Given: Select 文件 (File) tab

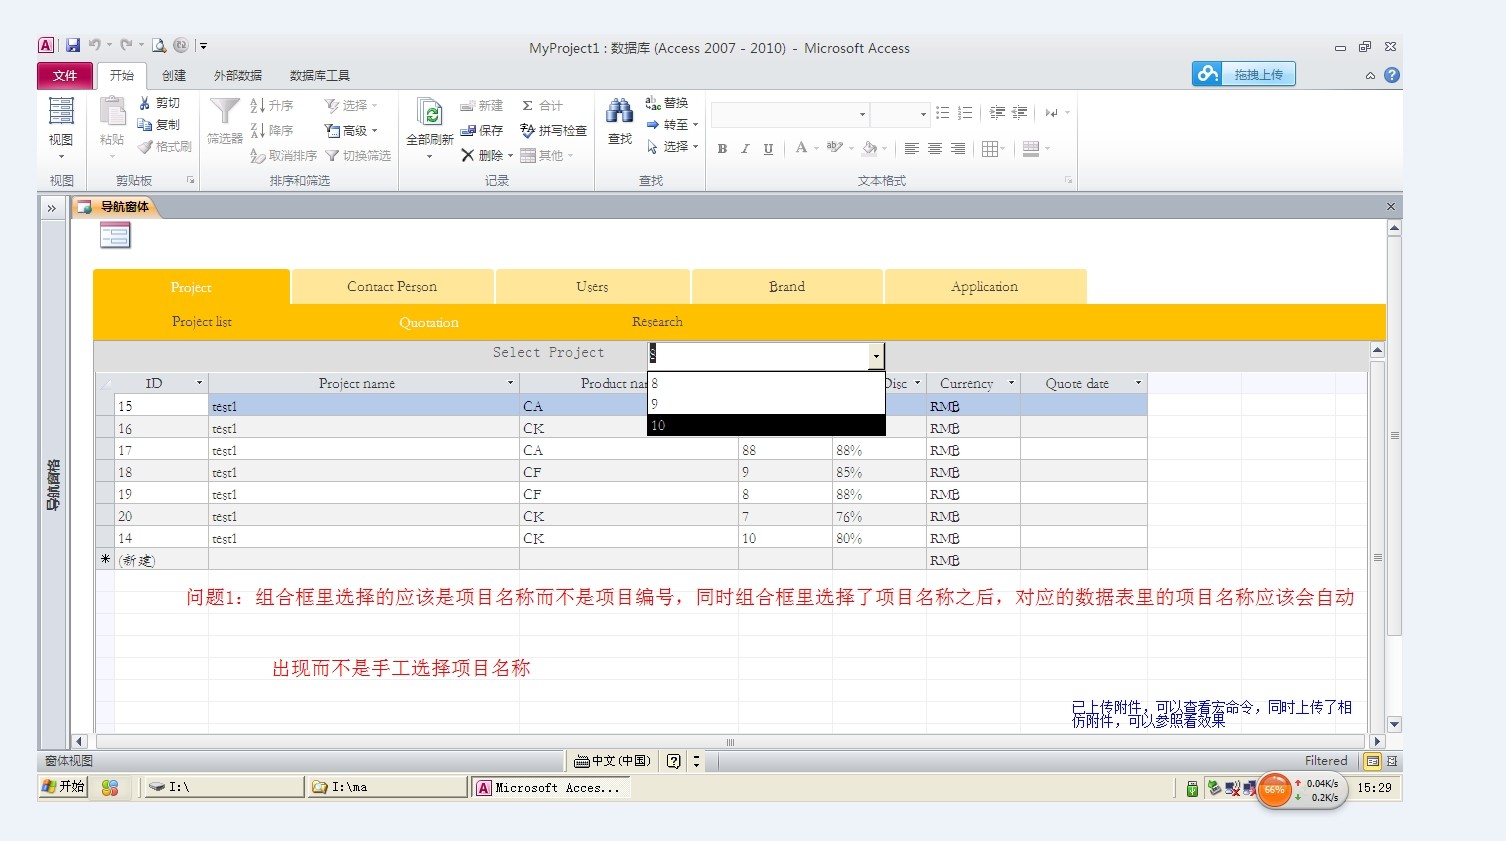Looking at the screenshot, I should 65,75.
